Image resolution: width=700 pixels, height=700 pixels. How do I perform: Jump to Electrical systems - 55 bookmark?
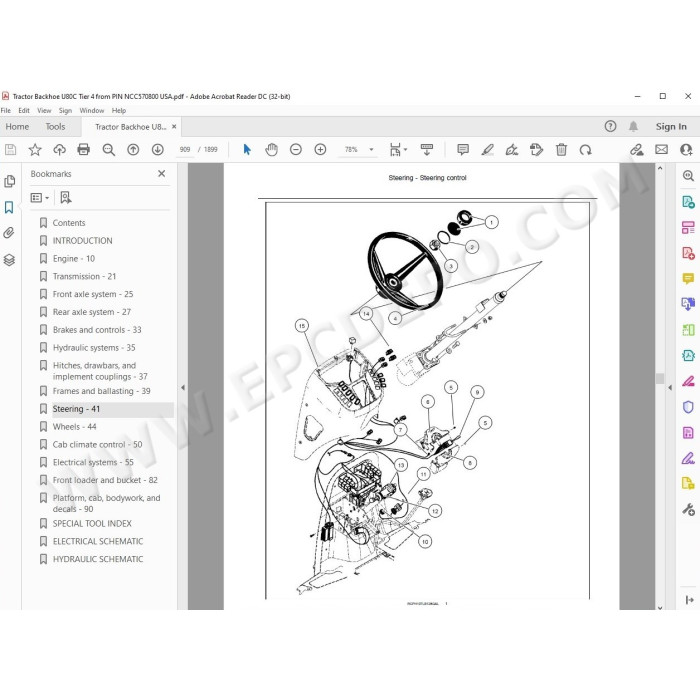tap(93, 462)
